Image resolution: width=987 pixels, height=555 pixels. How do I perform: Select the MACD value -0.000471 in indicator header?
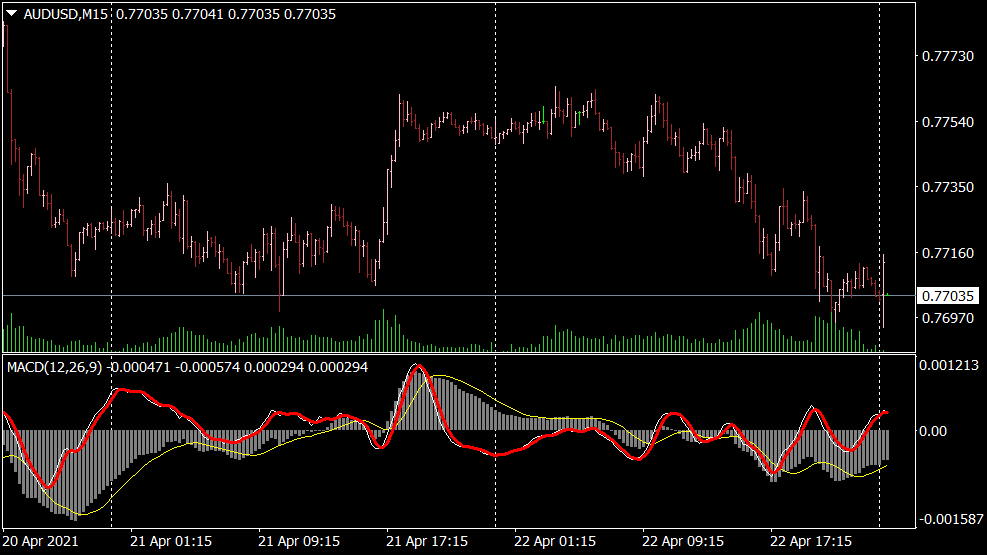pos(139,367)
